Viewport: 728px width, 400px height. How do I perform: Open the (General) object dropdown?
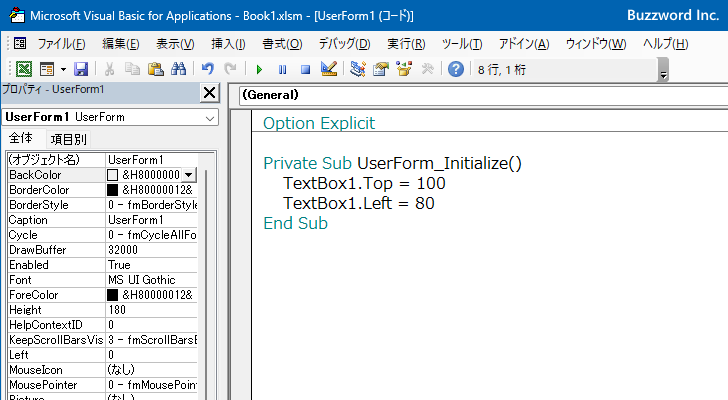(483, 95)
